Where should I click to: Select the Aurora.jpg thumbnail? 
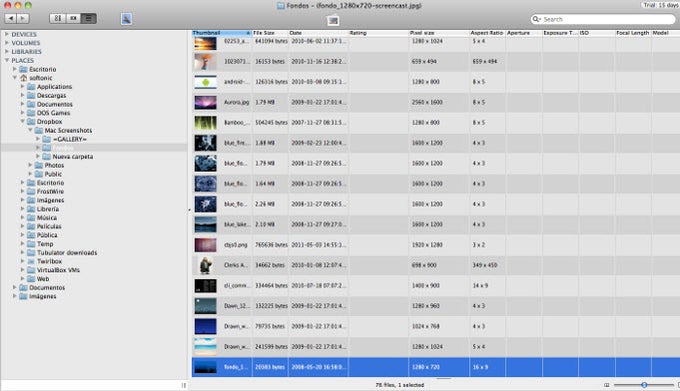[205, 102]
